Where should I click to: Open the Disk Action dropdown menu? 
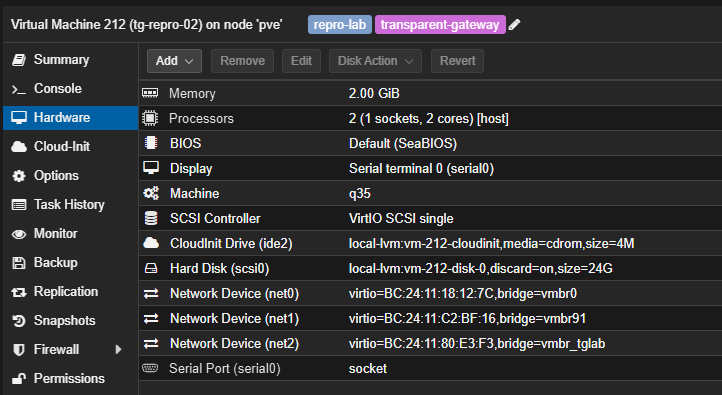click(x=375, y=61)
